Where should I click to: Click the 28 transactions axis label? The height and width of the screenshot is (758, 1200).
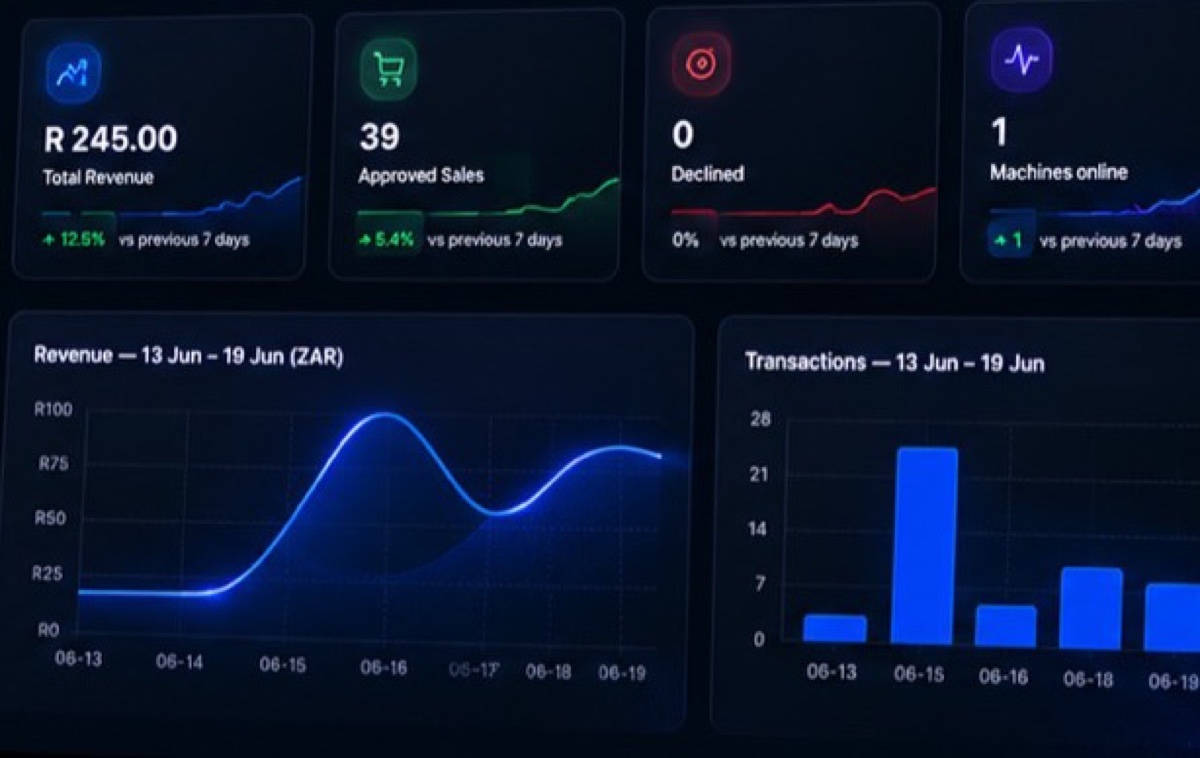[760, 419]
